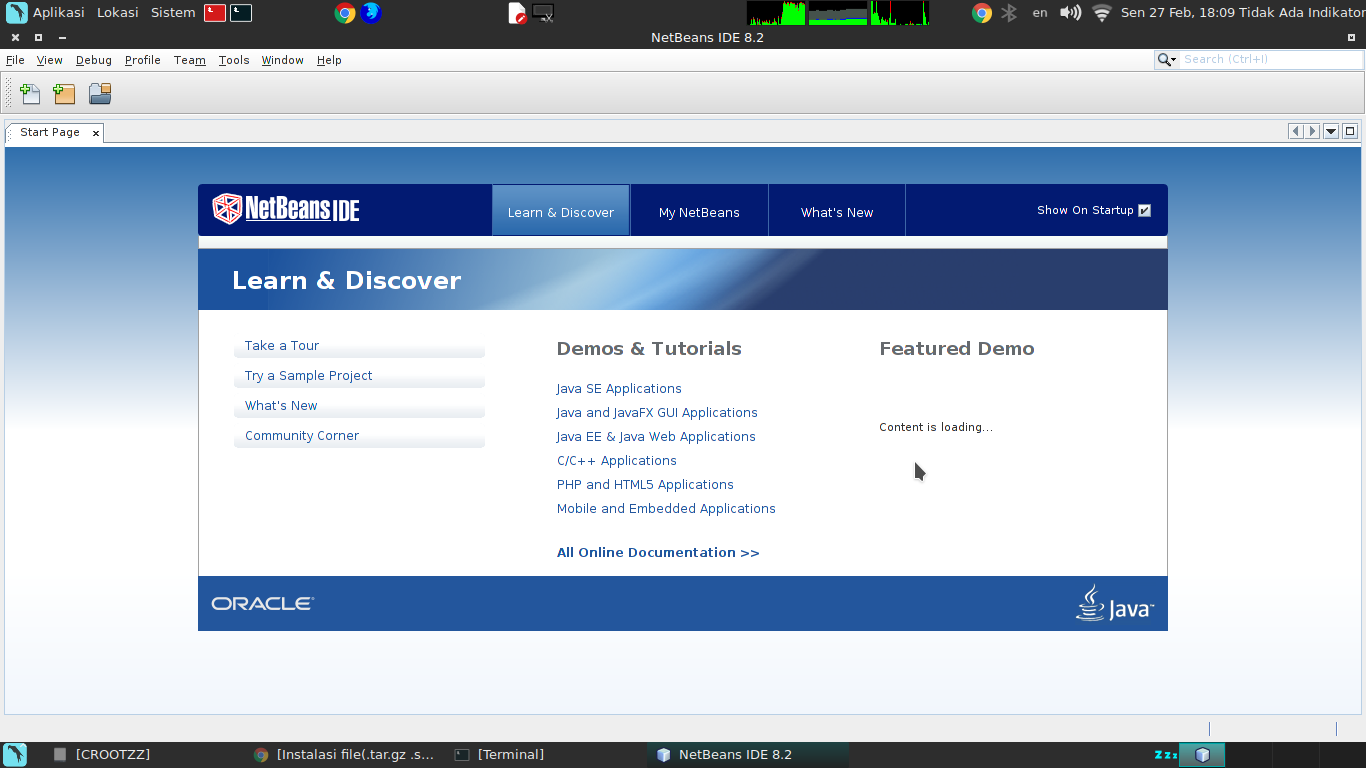
Task: Open the volume speaker indicator
Action: pyautogui.click(x=1070, y=13)
